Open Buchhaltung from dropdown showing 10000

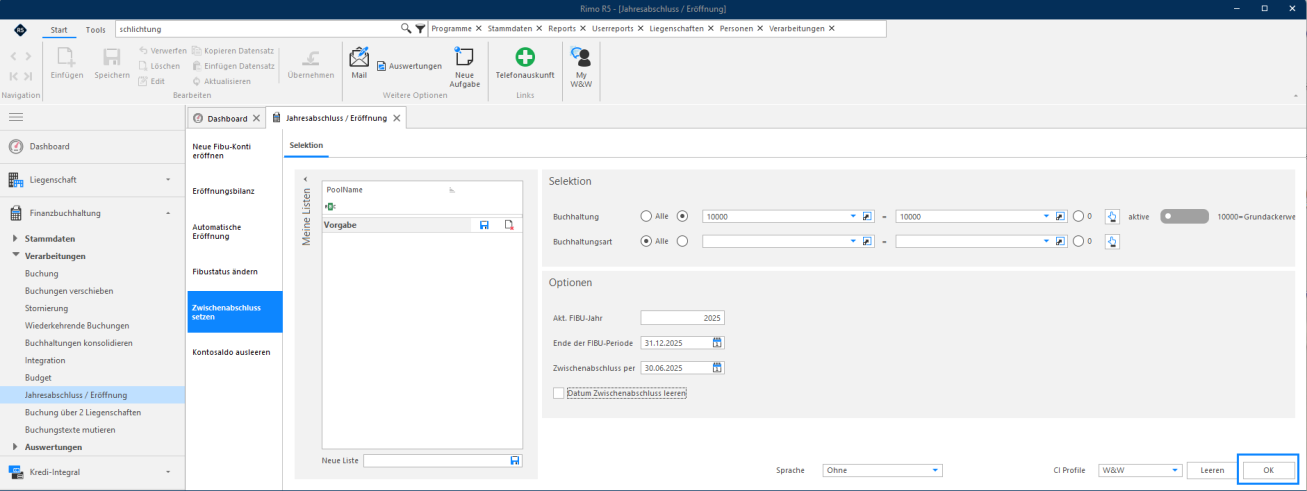(853, 215)
